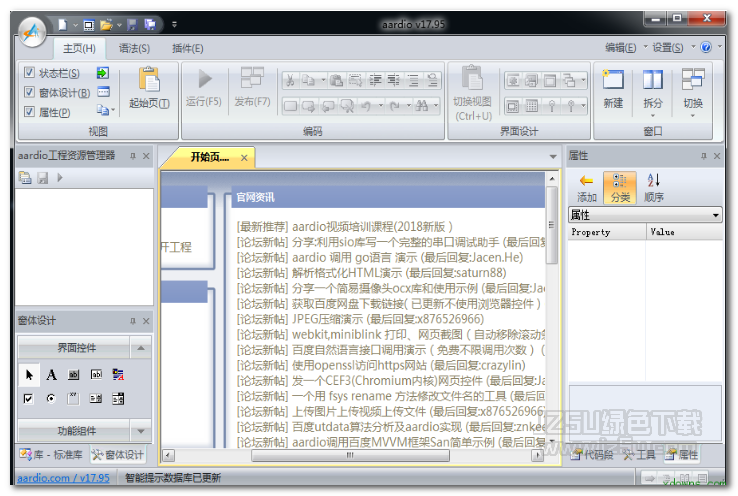Close the 开始页 tab with its X
This screenshot has width=738, height=496.
[244, 158]
